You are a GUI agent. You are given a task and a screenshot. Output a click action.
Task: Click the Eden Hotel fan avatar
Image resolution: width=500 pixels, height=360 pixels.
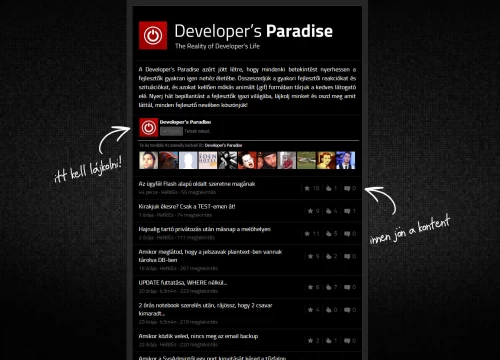tap(208, 160)
